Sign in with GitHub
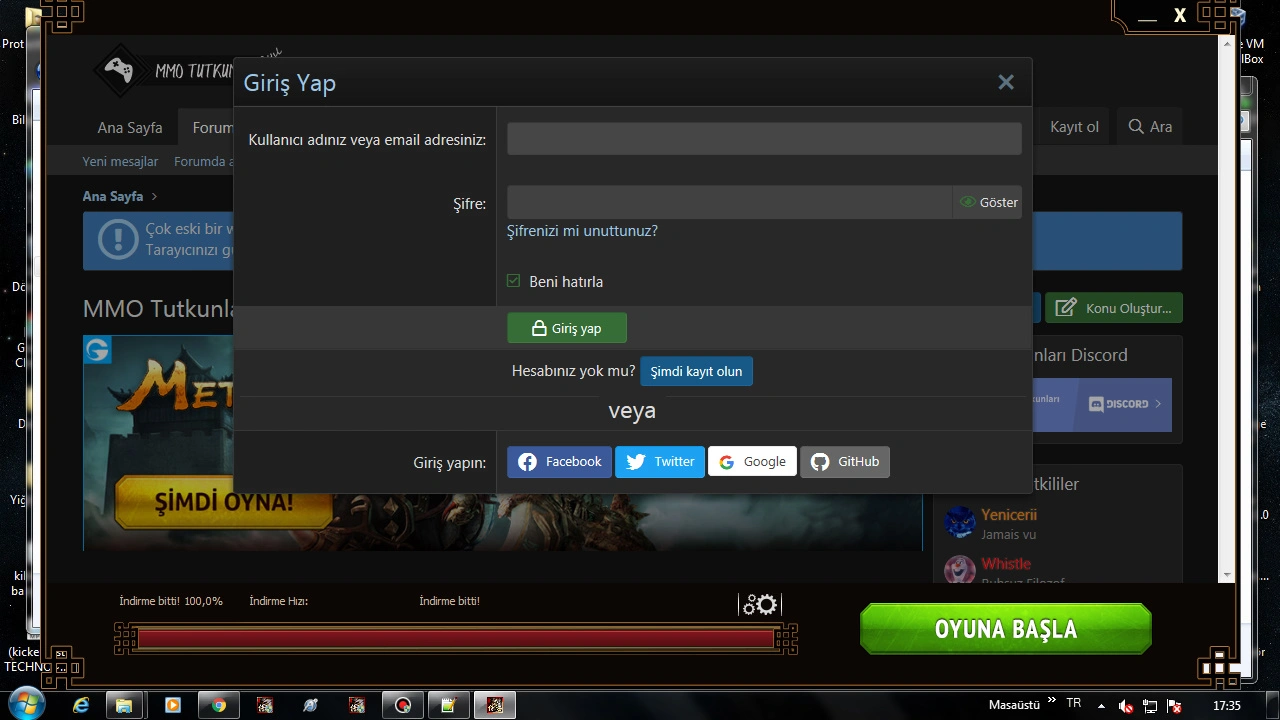This screenshot has width=1280, height=720. click(x=845, y=462)
